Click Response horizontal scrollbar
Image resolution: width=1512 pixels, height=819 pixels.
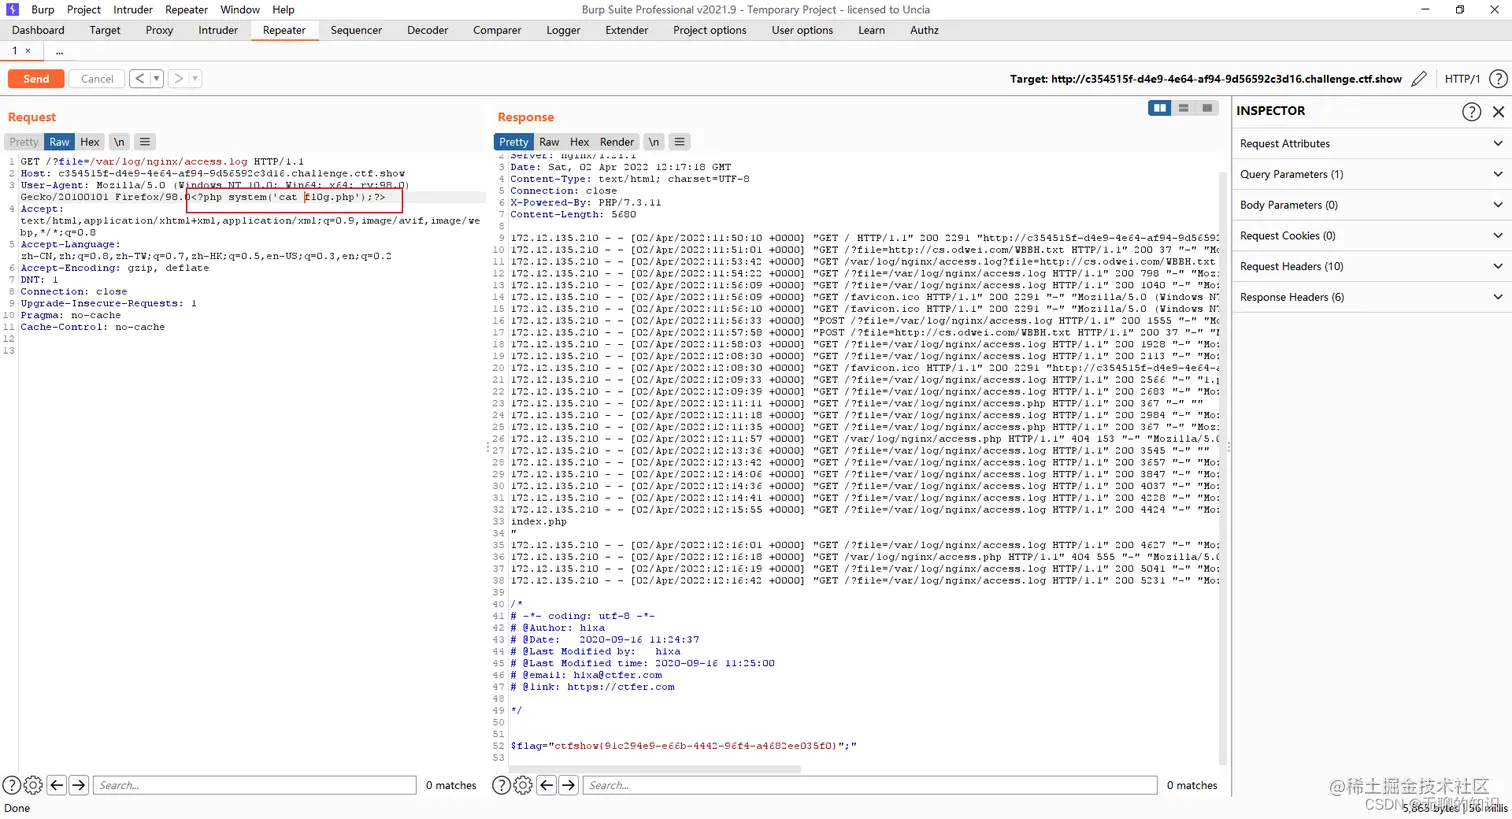click(655, 770)
